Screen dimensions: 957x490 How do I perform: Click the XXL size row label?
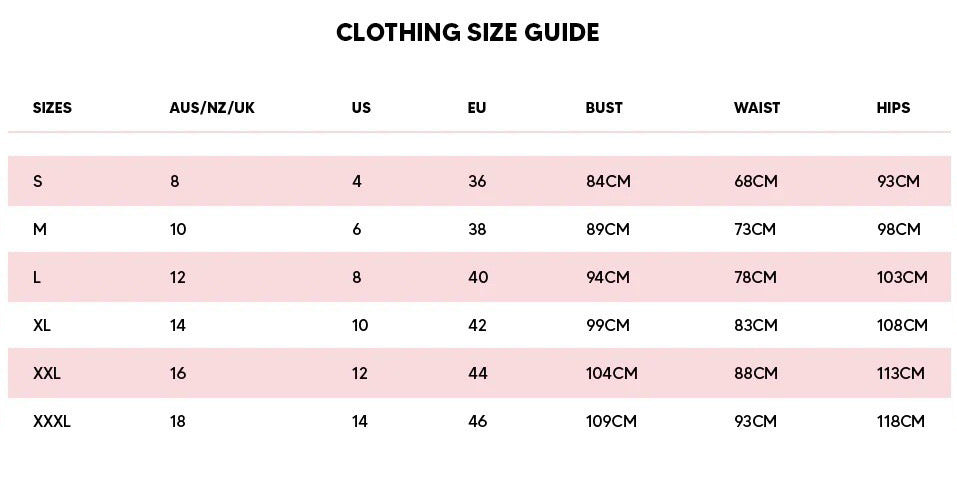47,374
